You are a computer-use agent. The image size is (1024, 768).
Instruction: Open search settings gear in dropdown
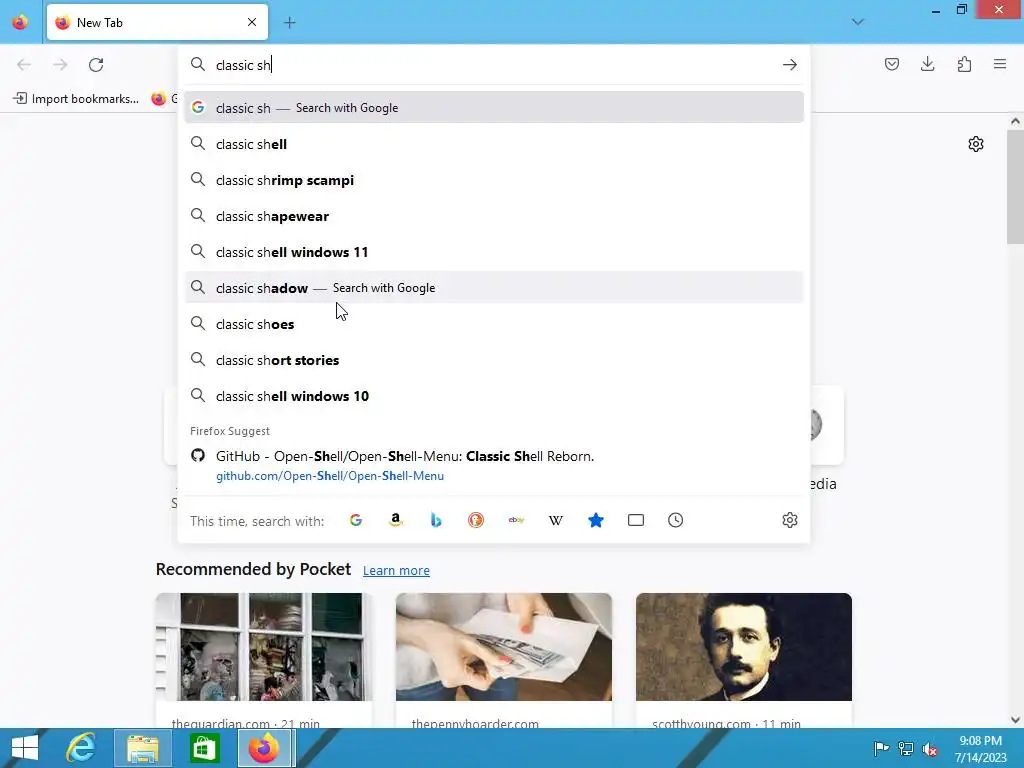click(x=790, y=520)
